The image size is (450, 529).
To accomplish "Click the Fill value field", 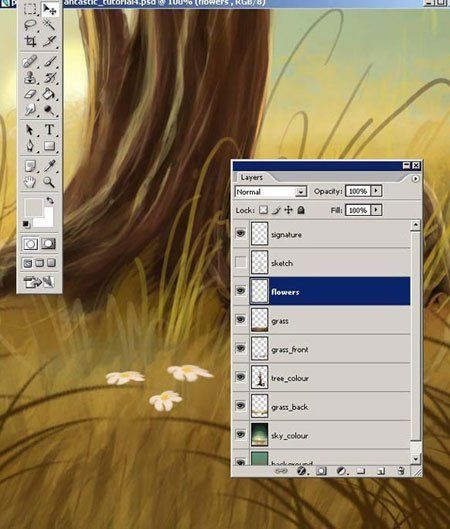I will pos(358,210).
